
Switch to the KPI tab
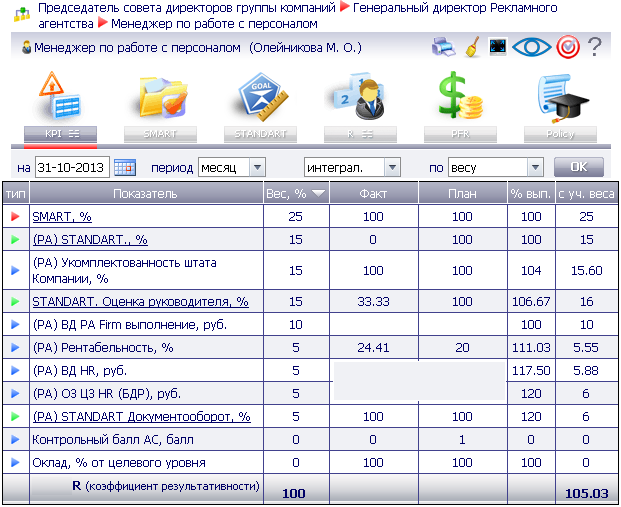[x=60, y=134]
